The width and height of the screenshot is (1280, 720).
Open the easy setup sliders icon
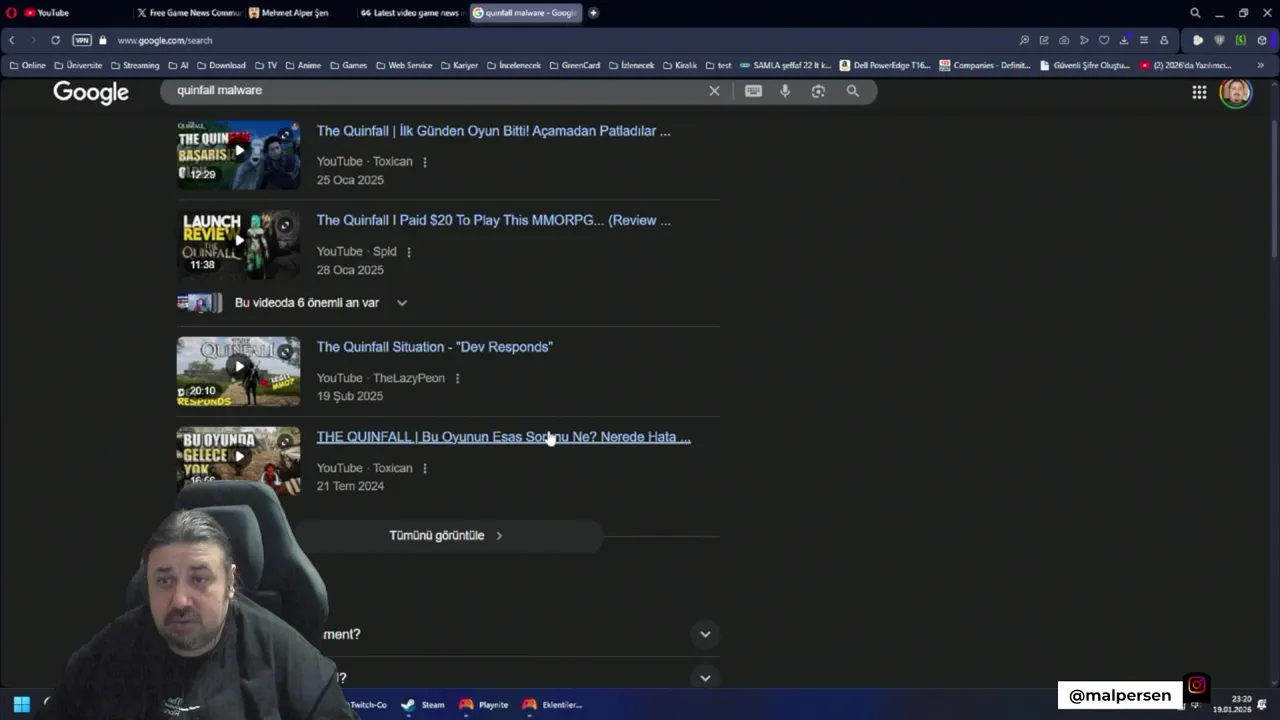point(1144,40)
